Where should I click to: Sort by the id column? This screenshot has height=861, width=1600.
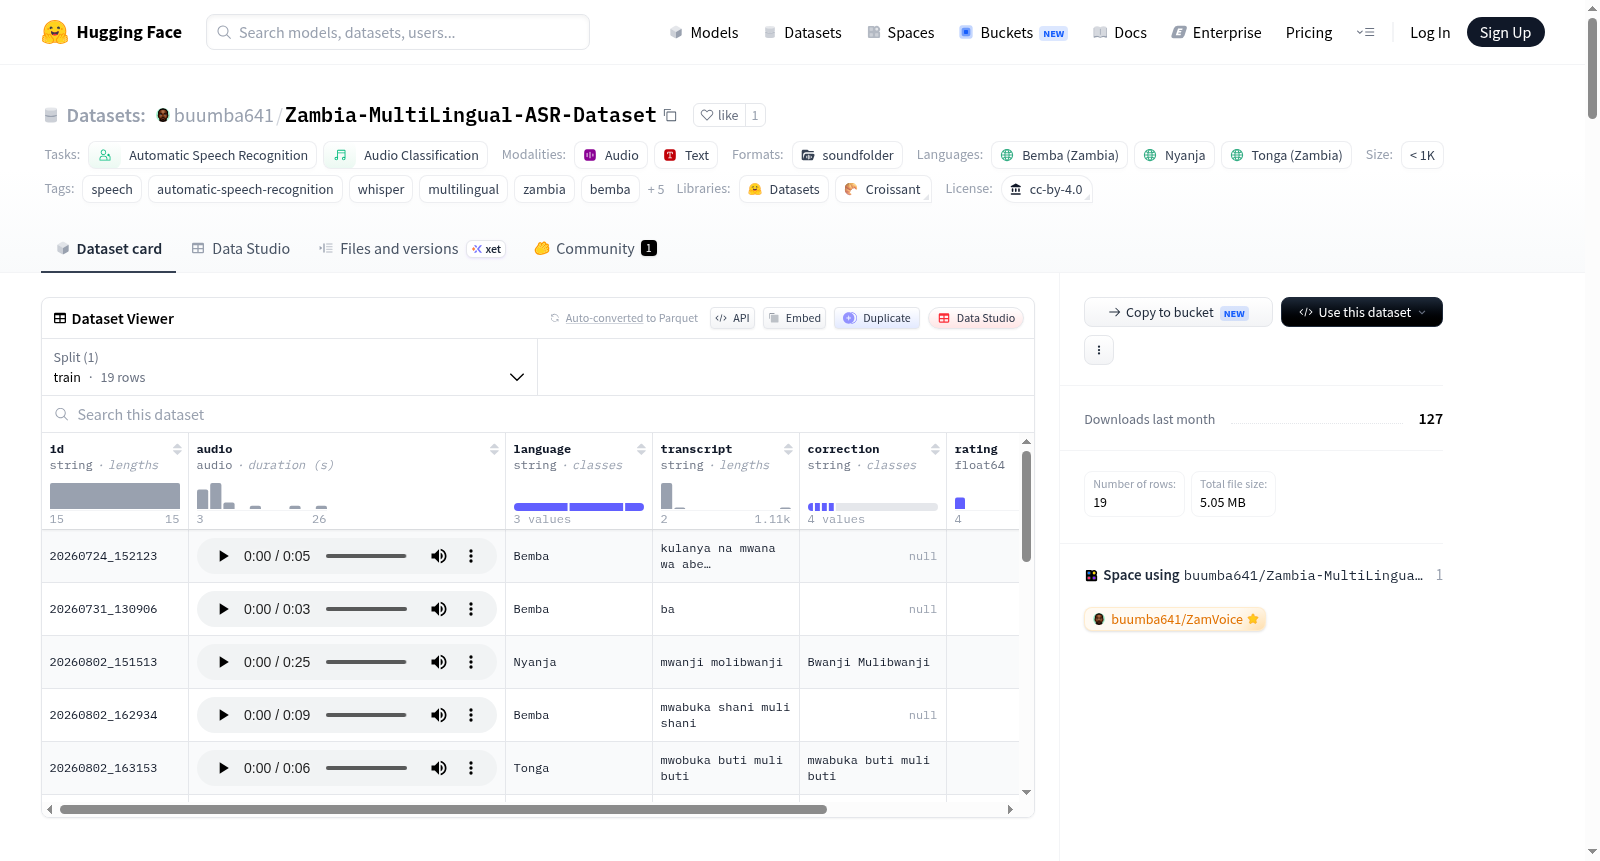[177, 449]
